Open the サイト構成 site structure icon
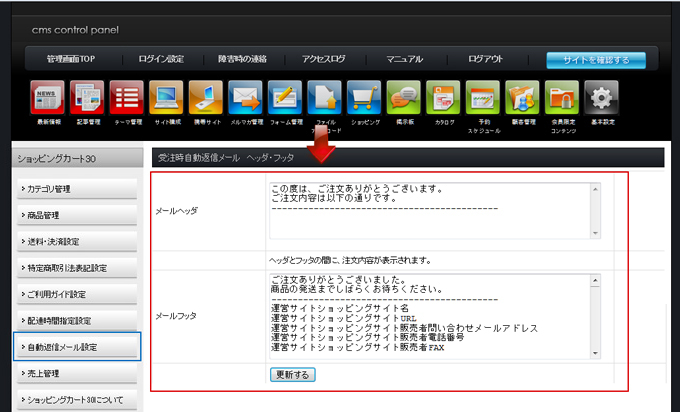 (166, 98)
